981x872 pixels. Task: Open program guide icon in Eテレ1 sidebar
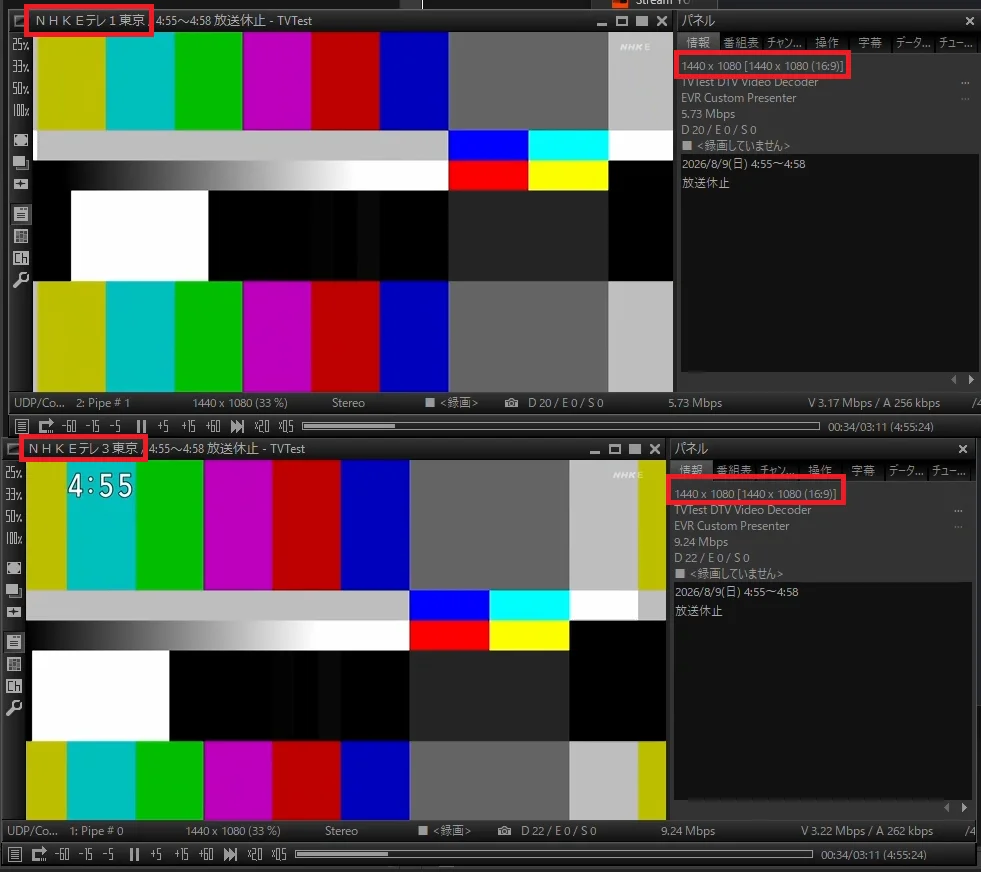tap(21, 236)
